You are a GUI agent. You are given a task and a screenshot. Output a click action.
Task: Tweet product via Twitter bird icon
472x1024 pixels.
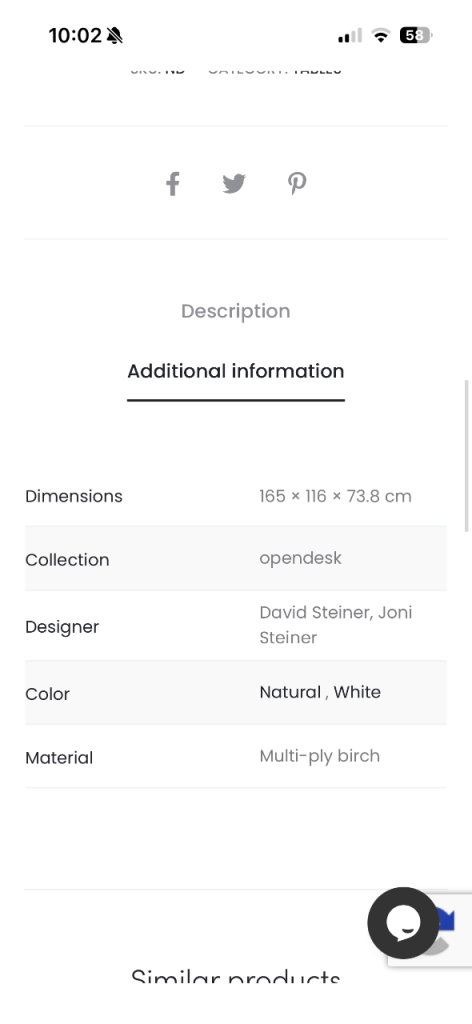(234, 184)
